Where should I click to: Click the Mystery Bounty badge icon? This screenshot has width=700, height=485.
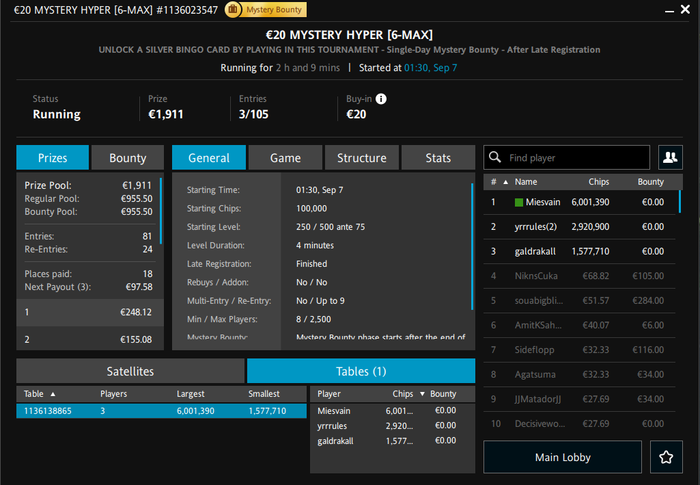[233, 9]
